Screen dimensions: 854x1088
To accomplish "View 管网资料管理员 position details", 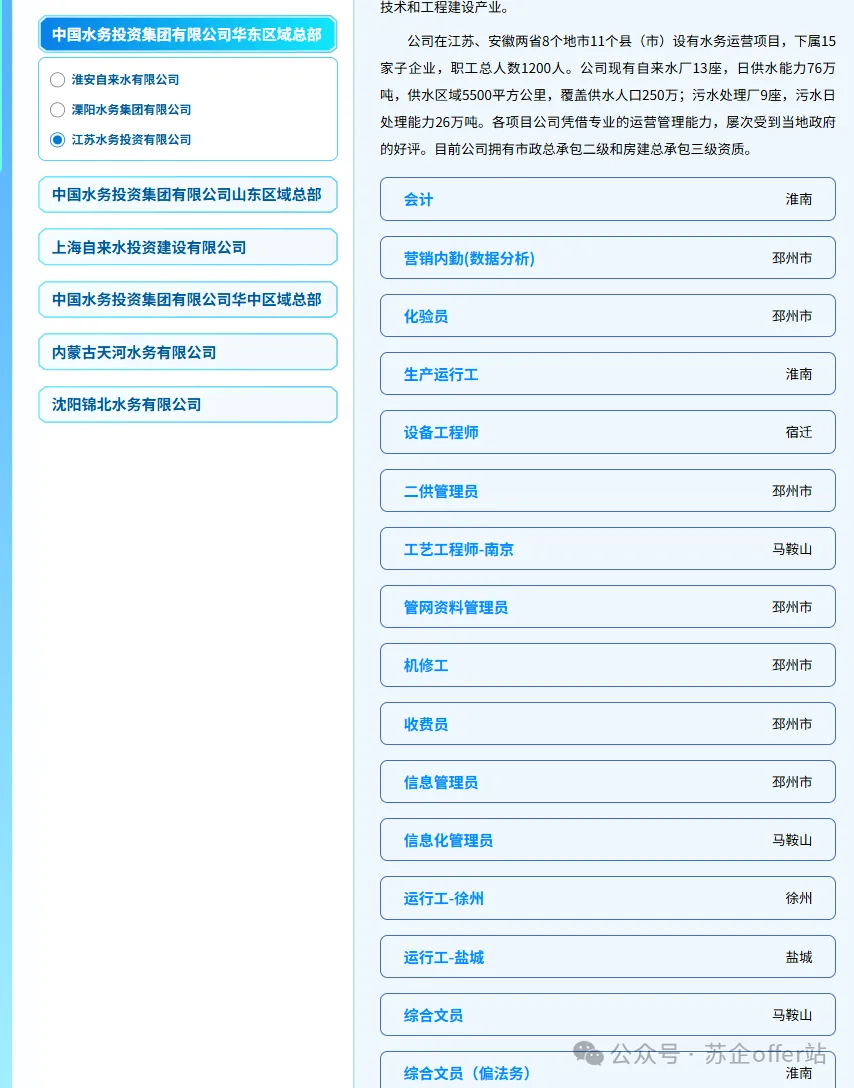I will pyautogui.click(x=608, y=607).
